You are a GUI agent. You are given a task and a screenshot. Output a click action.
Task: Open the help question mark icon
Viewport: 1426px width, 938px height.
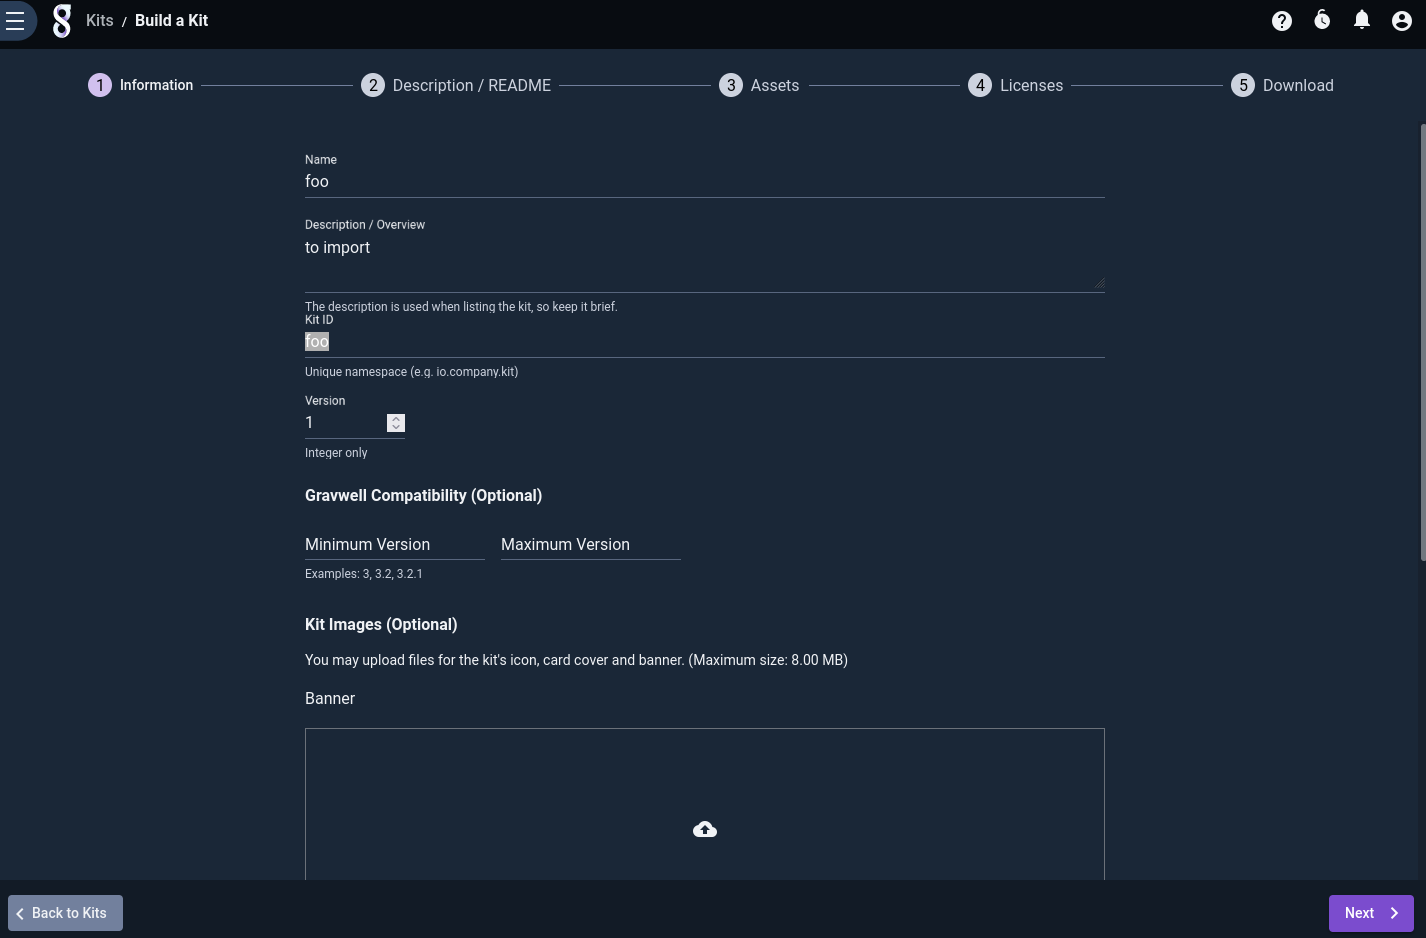1281,21
